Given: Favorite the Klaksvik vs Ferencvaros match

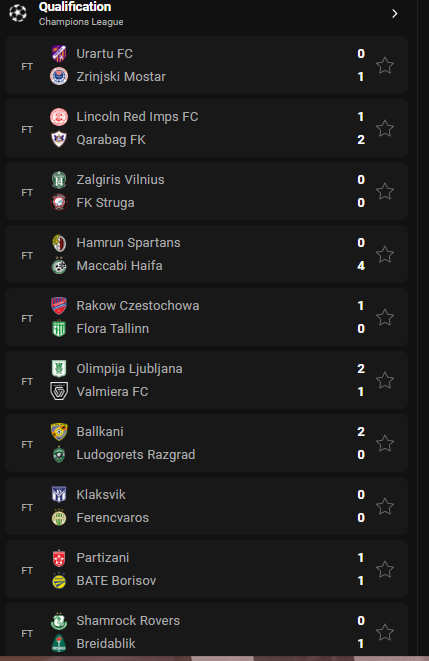Looking at the screenshot, I should [x=385, y=506].
